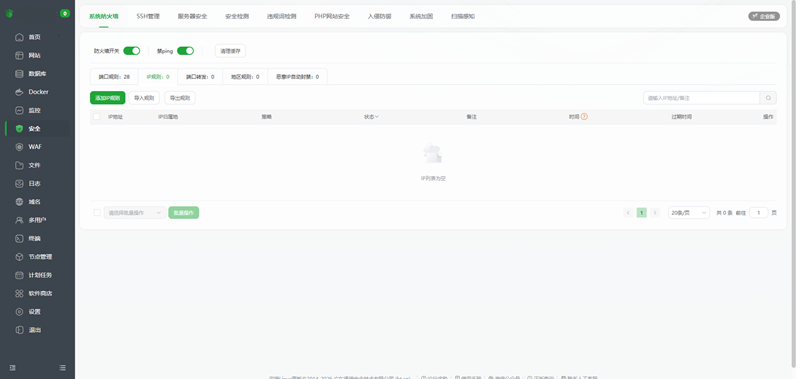Click the 批量操作 button

(x=184, y=213)
